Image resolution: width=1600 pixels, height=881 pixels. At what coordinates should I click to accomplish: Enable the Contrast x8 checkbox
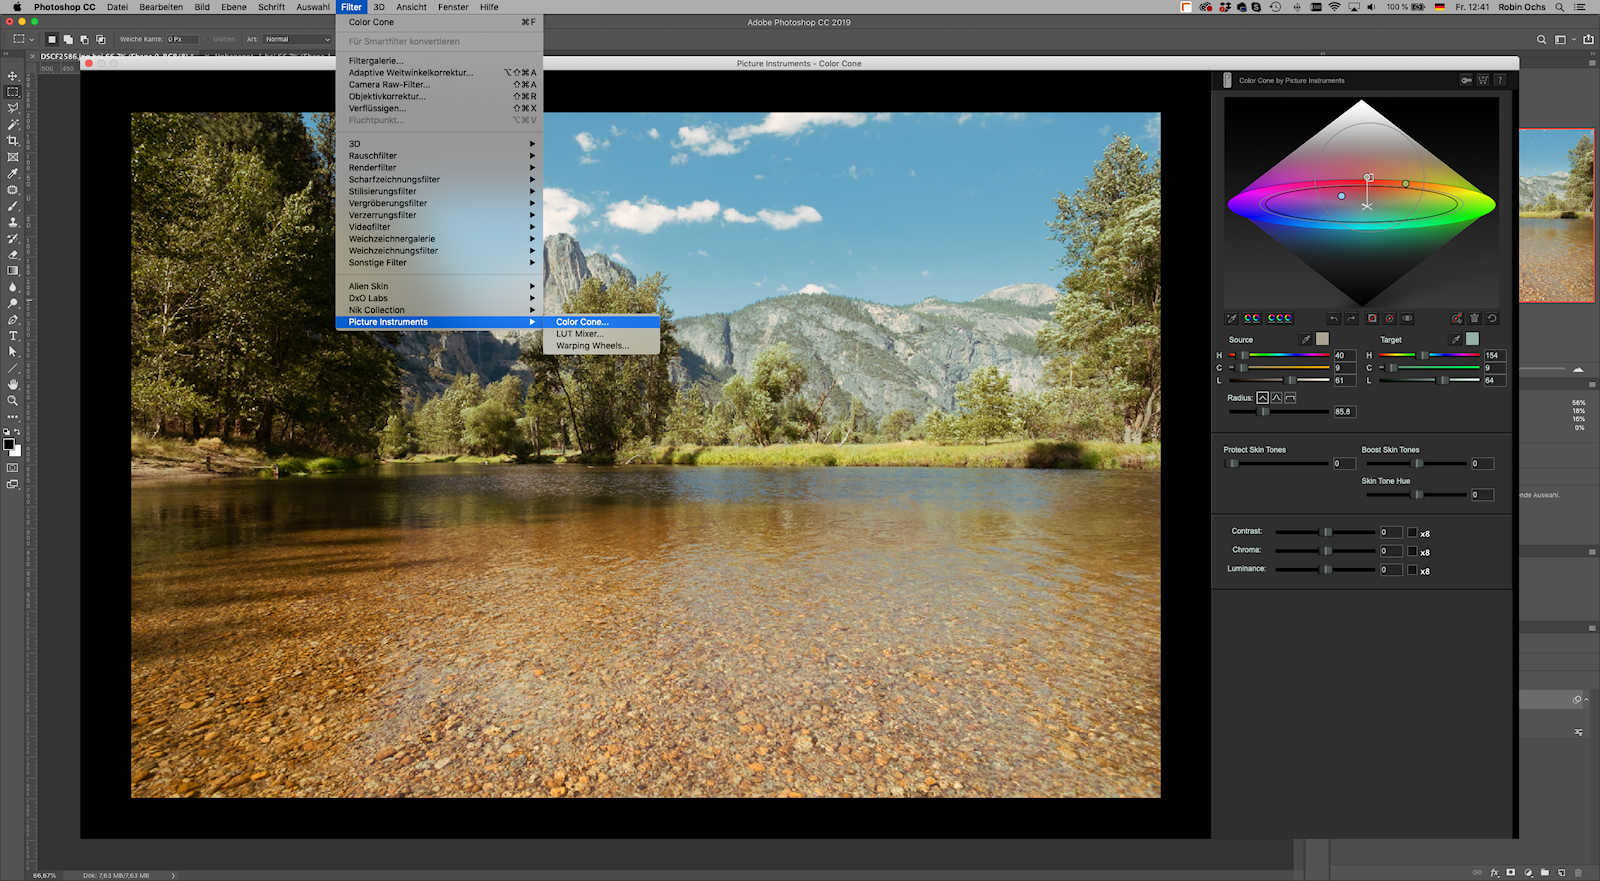1412,532
